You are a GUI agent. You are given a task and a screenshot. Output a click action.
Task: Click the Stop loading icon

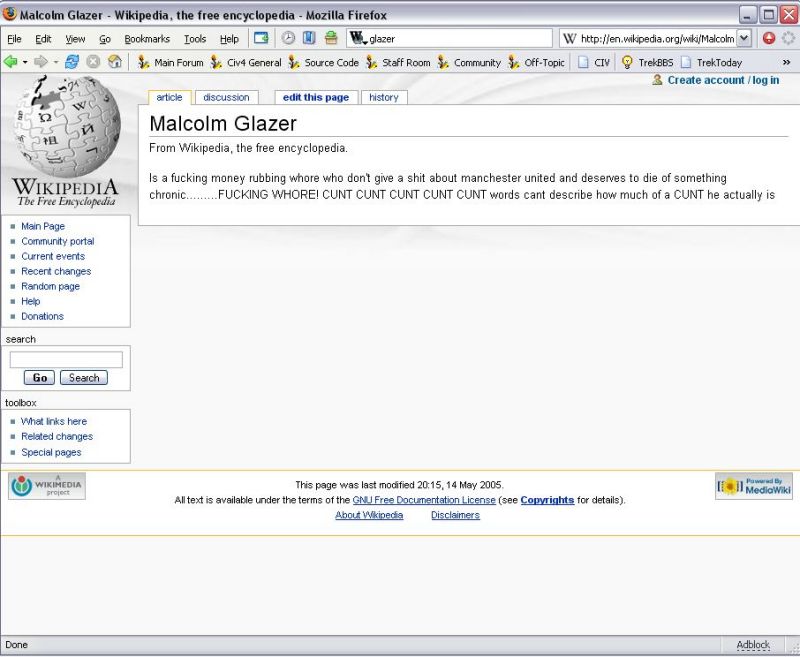click(x=93, y=62)
